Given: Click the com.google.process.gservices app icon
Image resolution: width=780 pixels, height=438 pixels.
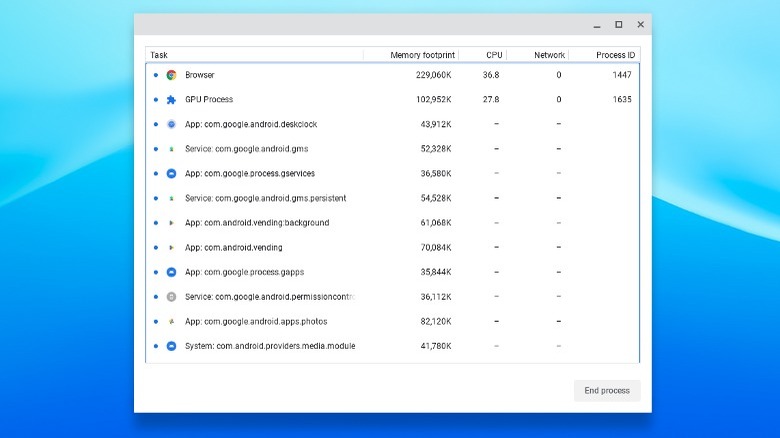Looking at the screenshot, I should pyautogui.click(x=171, y=173).
